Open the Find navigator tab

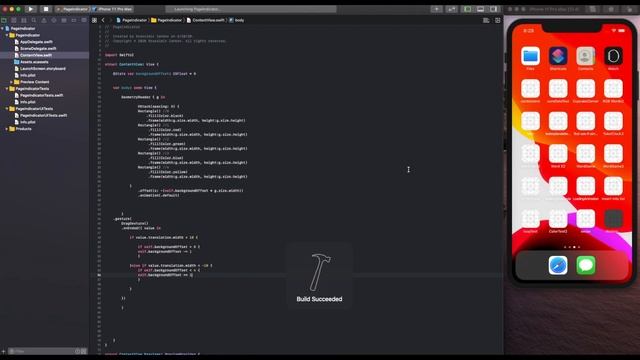[34, 20]
